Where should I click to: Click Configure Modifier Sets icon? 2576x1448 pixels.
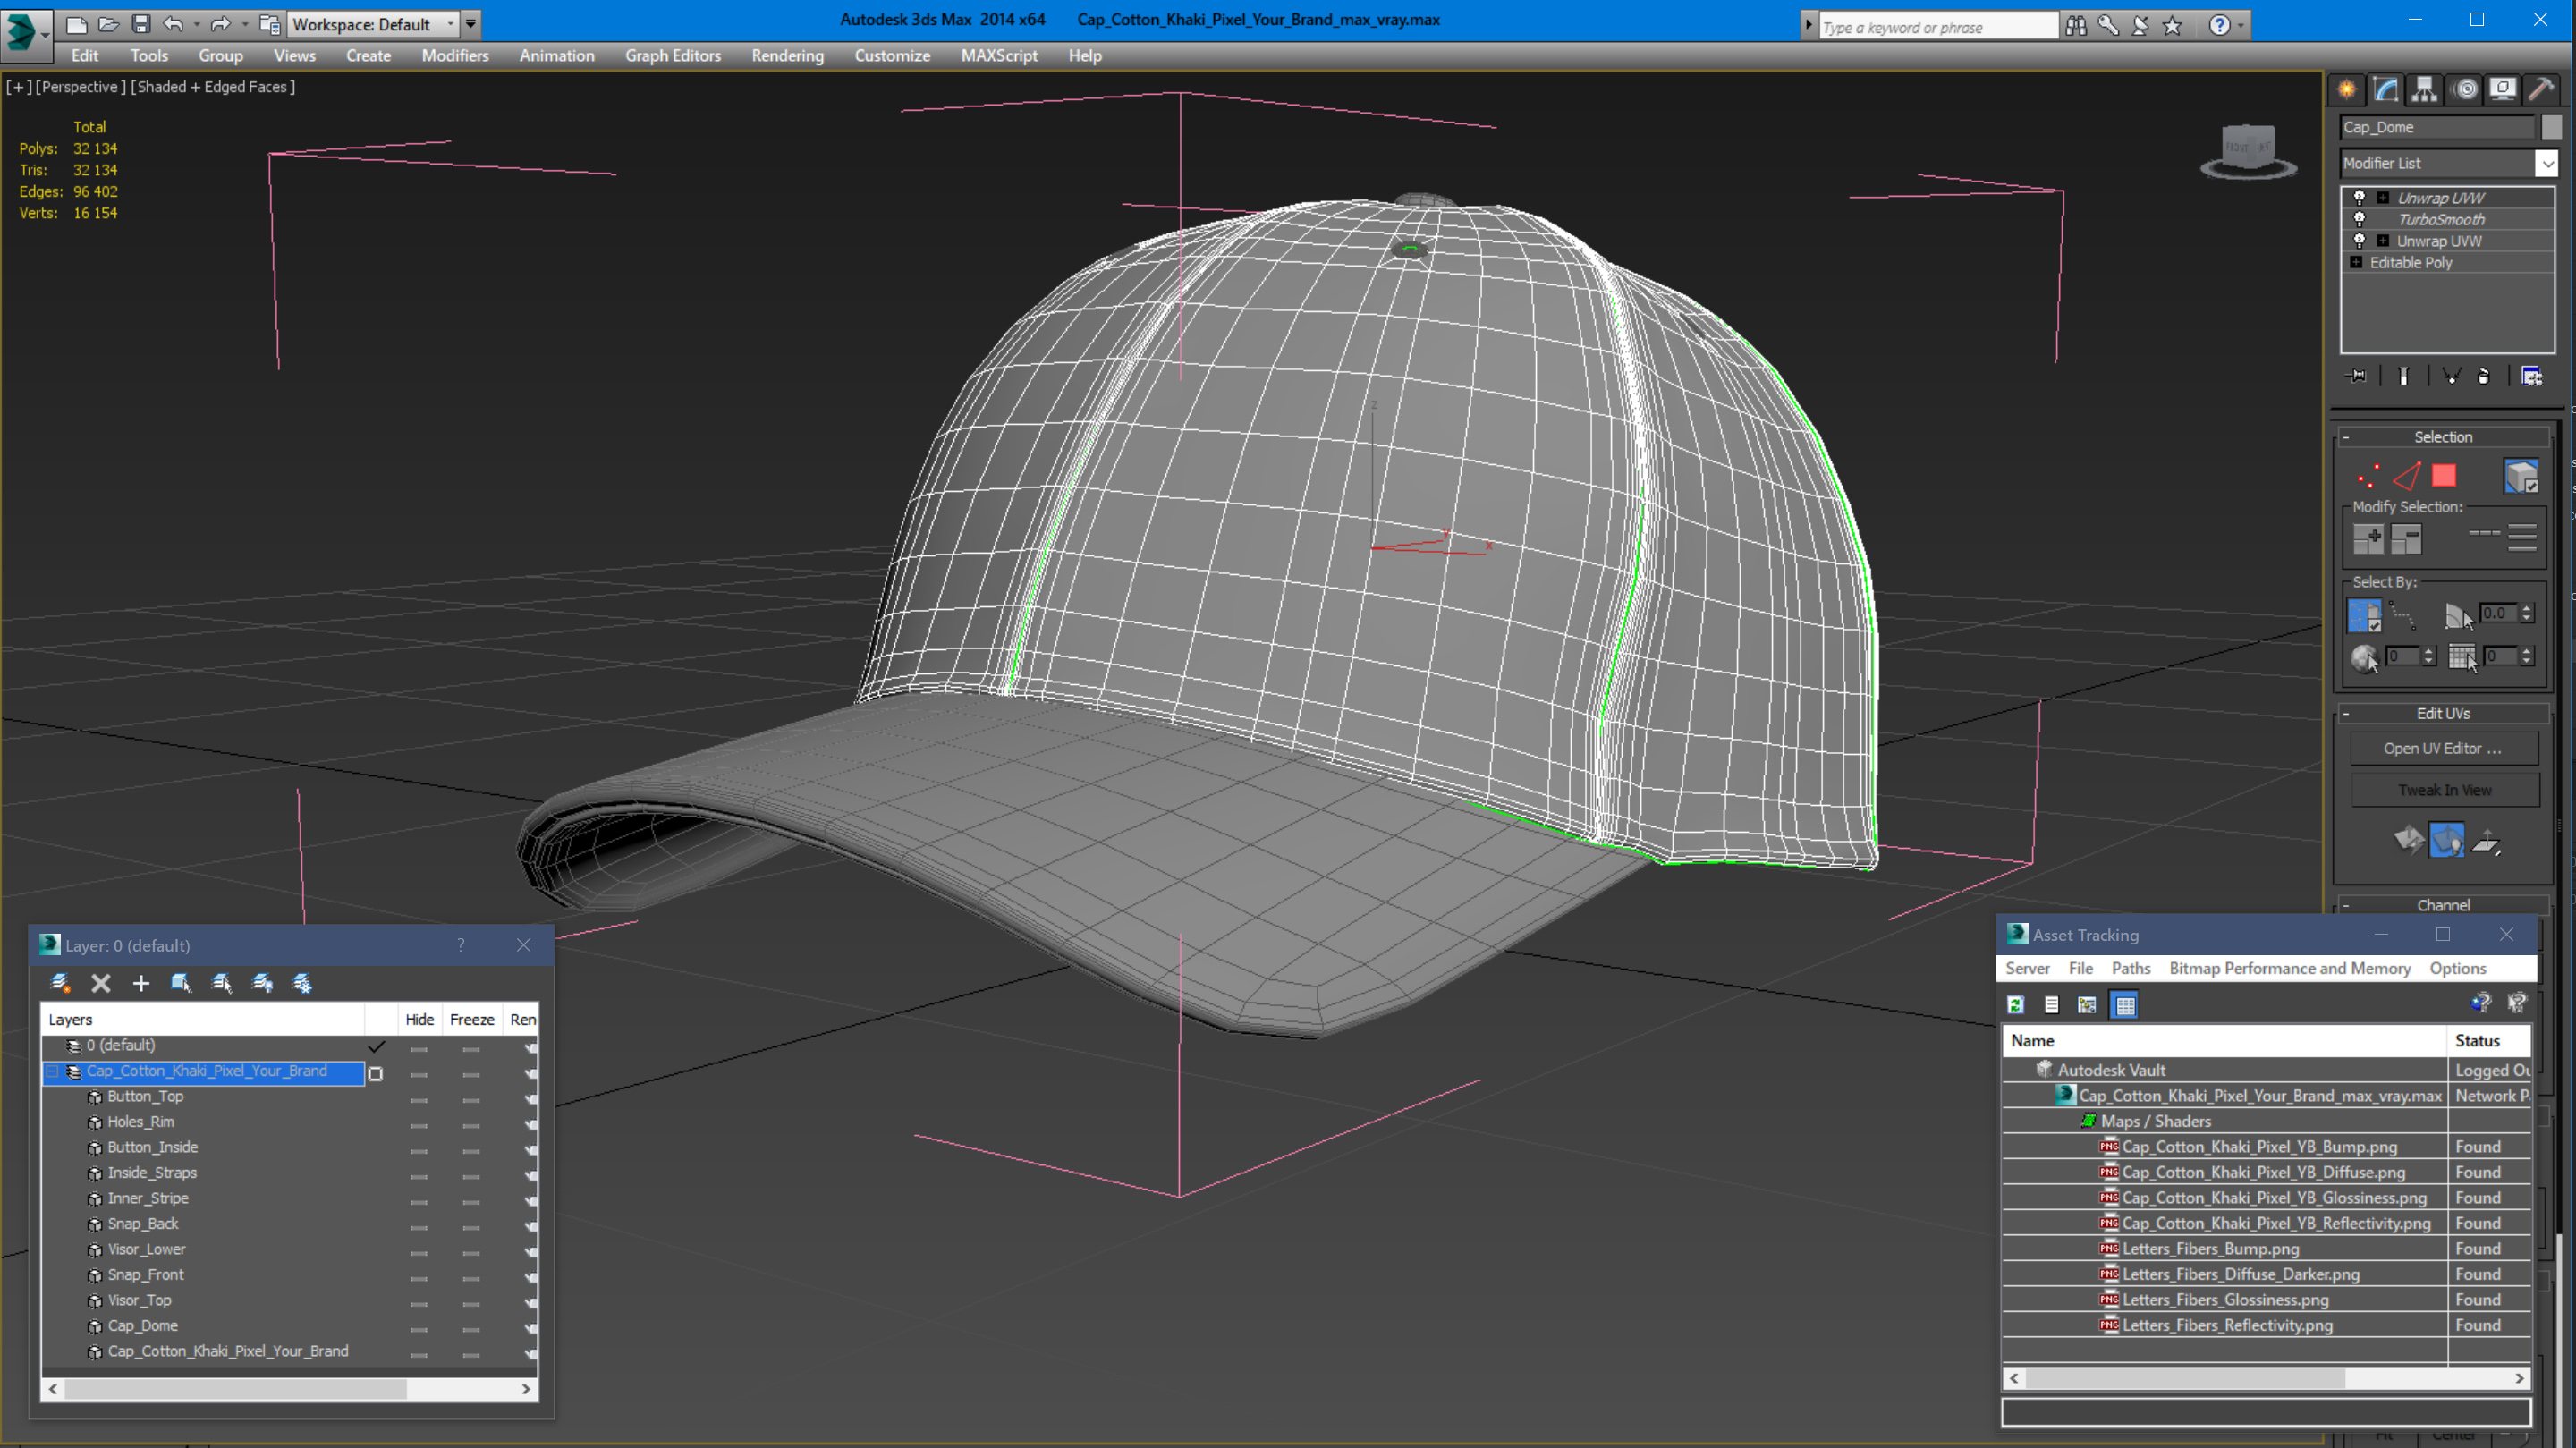(2531, 376)
